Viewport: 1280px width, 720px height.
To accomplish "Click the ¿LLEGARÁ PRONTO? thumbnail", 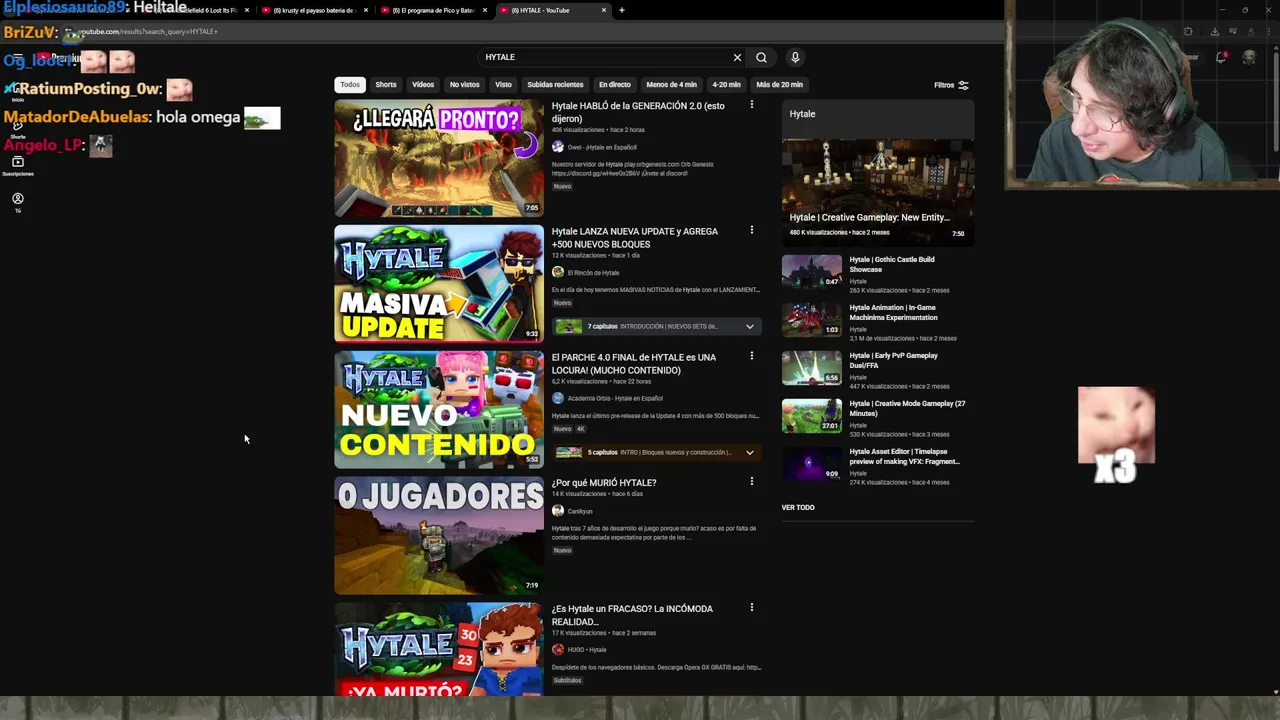I will 439,158.
